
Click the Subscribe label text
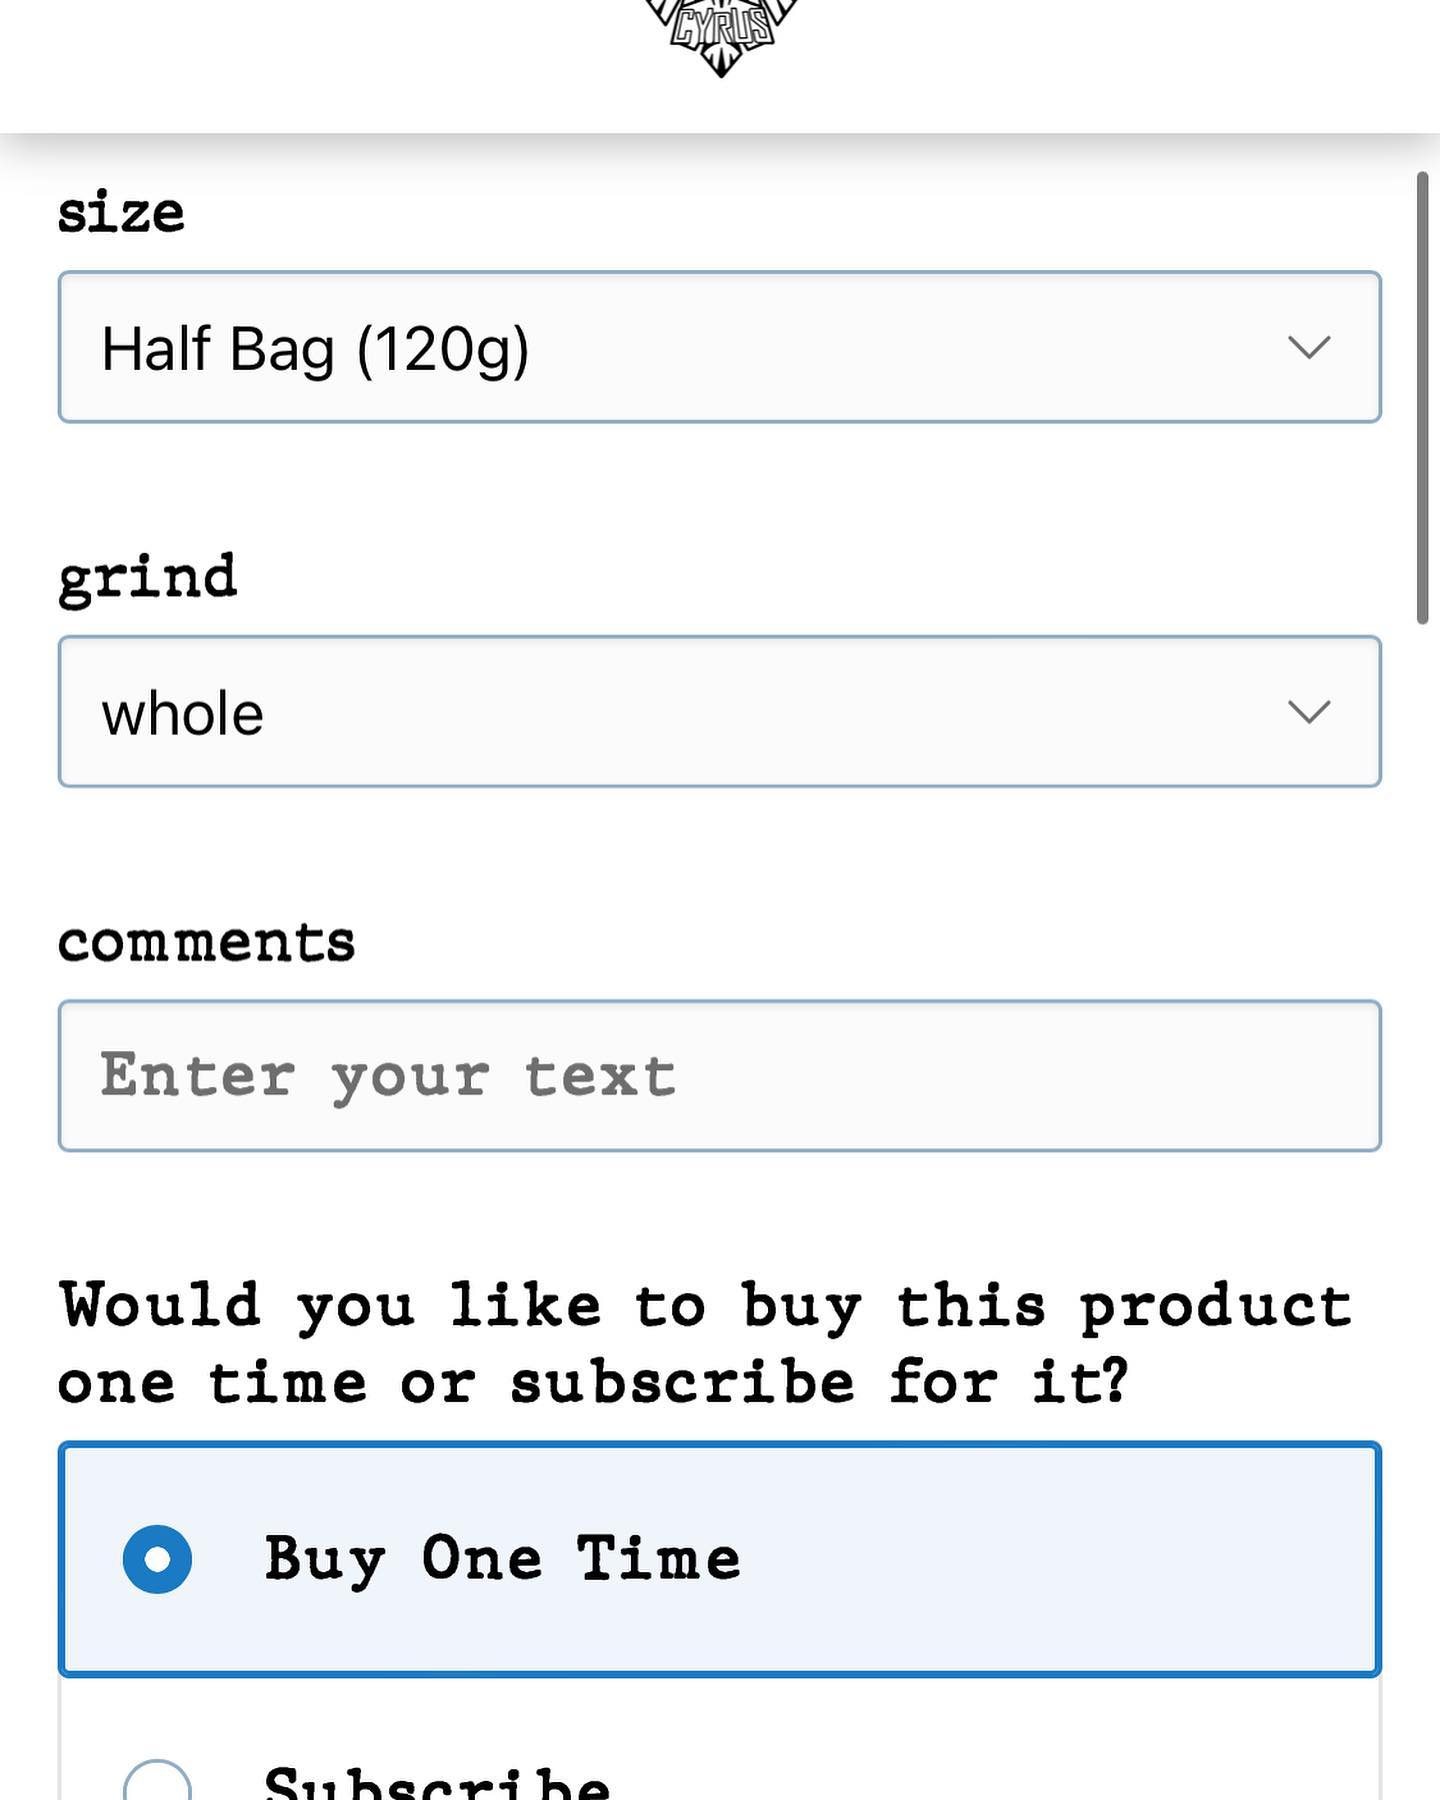tap(437, 1784)
